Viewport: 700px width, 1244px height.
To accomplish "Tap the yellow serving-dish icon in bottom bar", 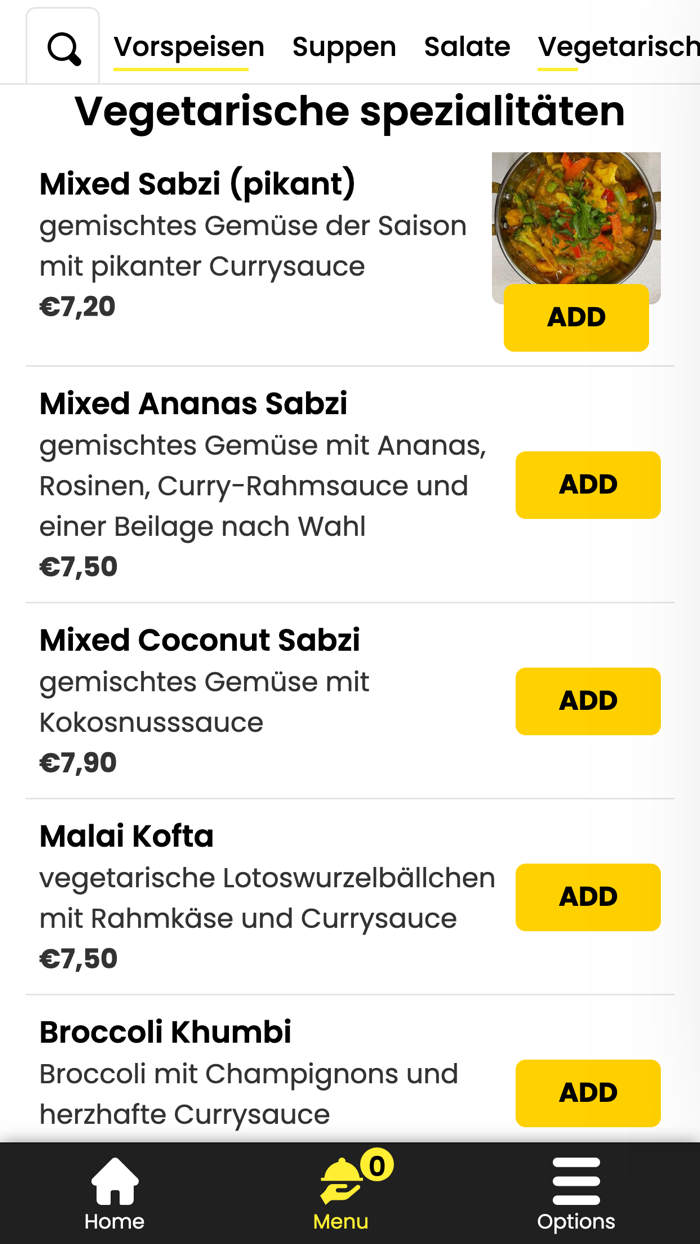I will 340,1177.
